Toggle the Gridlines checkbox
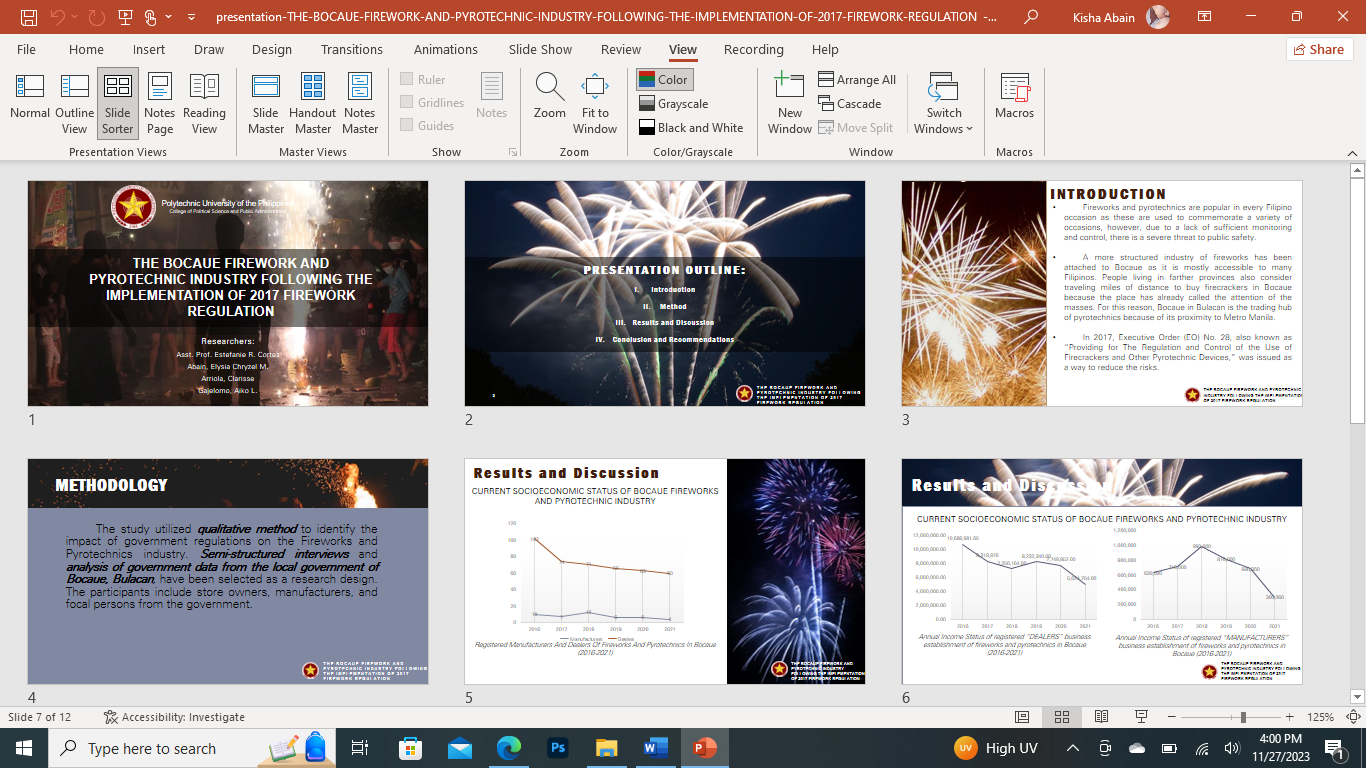The height and width of the screenshot is (768, 1366). tap(432, 102)
